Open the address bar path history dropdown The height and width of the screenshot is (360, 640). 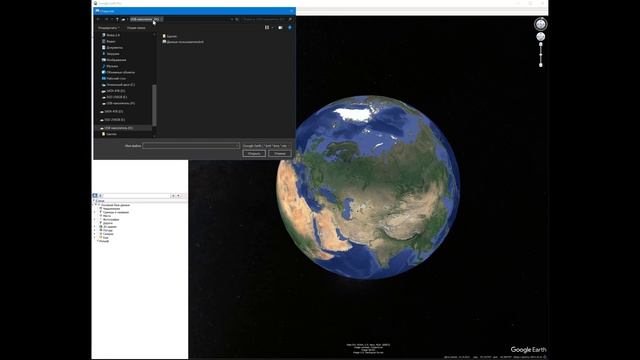[232, 19]
